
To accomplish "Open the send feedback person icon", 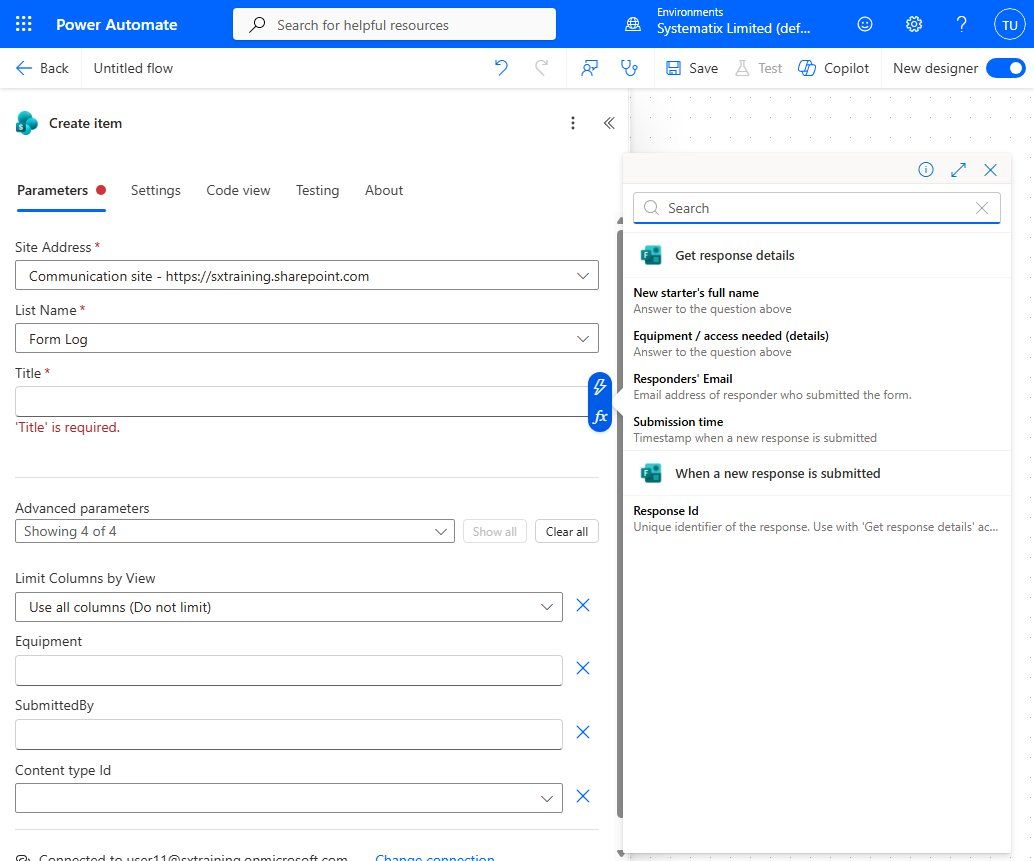I will (x=590, y=68).
